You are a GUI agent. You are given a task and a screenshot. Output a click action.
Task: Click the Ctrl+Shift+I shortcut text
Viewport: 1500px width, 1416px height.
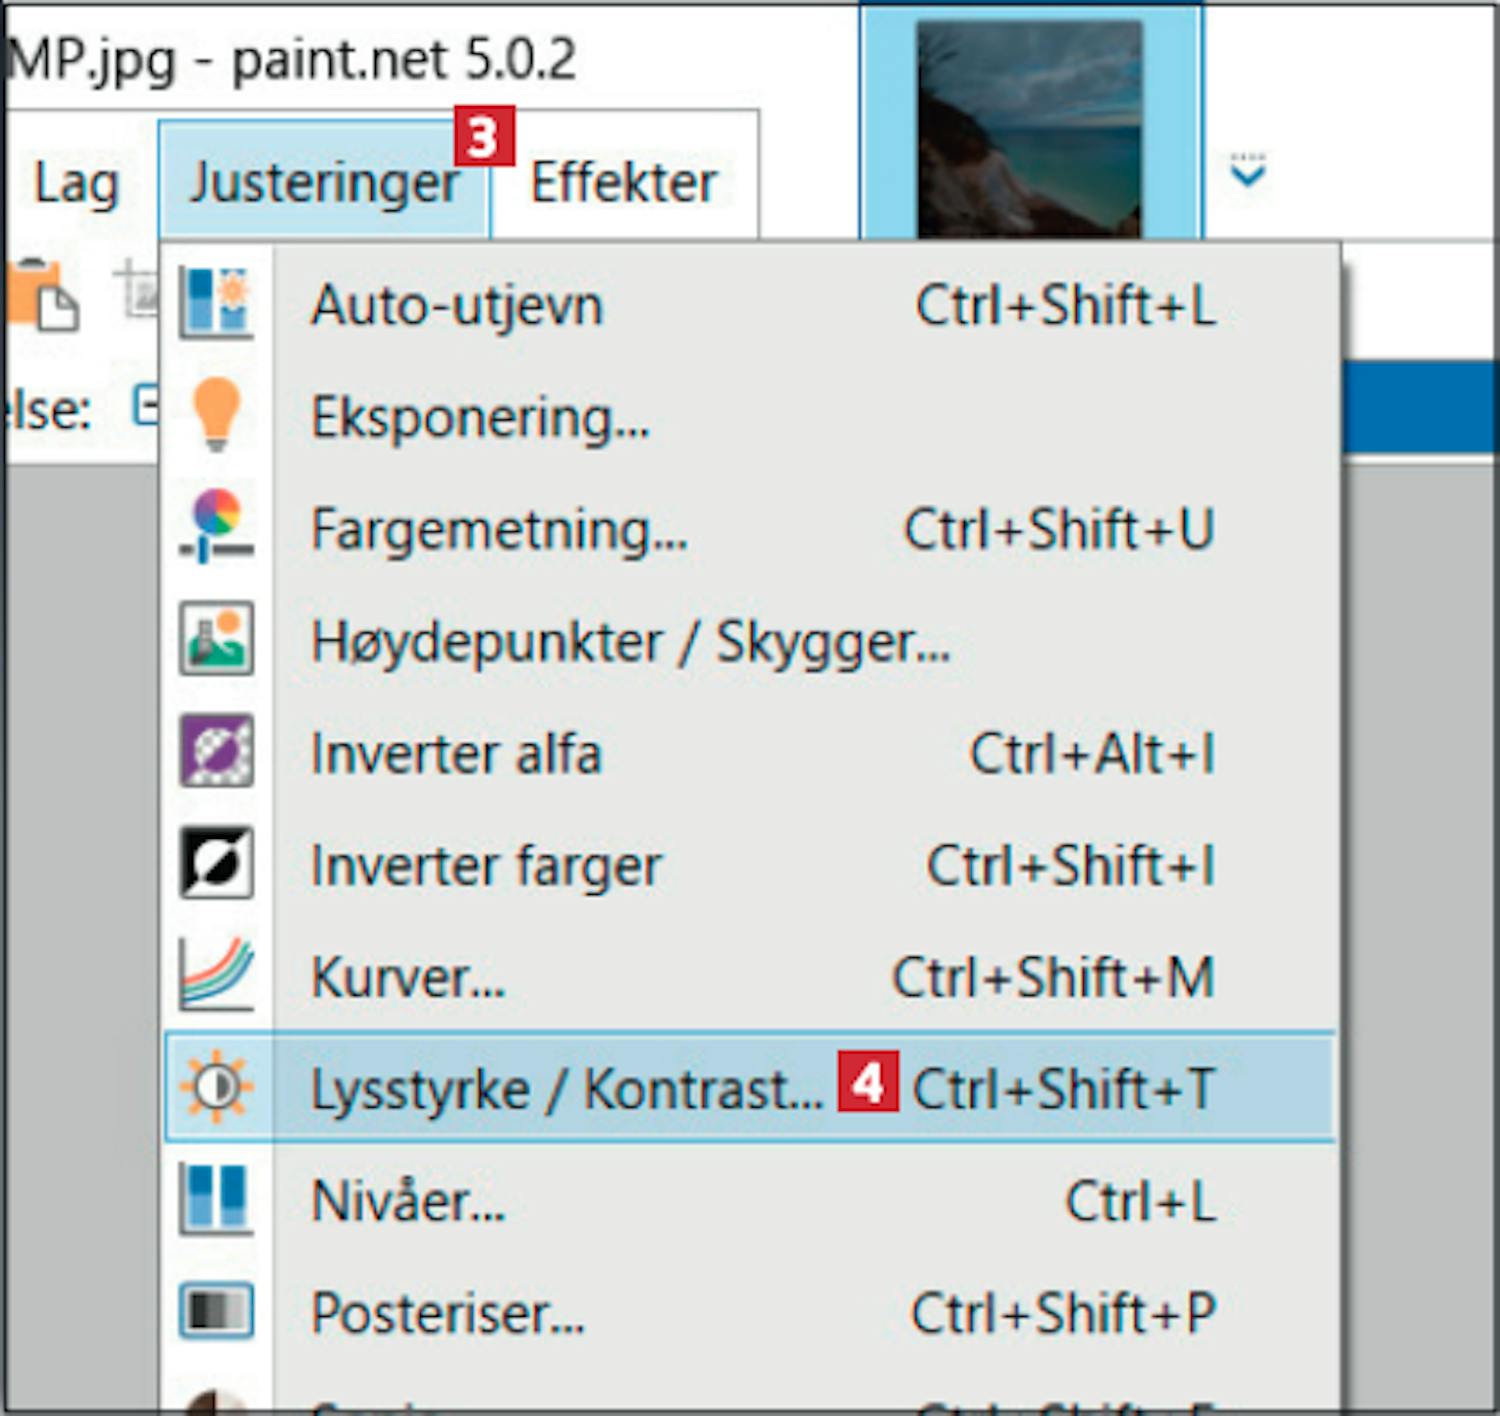point(1071,864)
